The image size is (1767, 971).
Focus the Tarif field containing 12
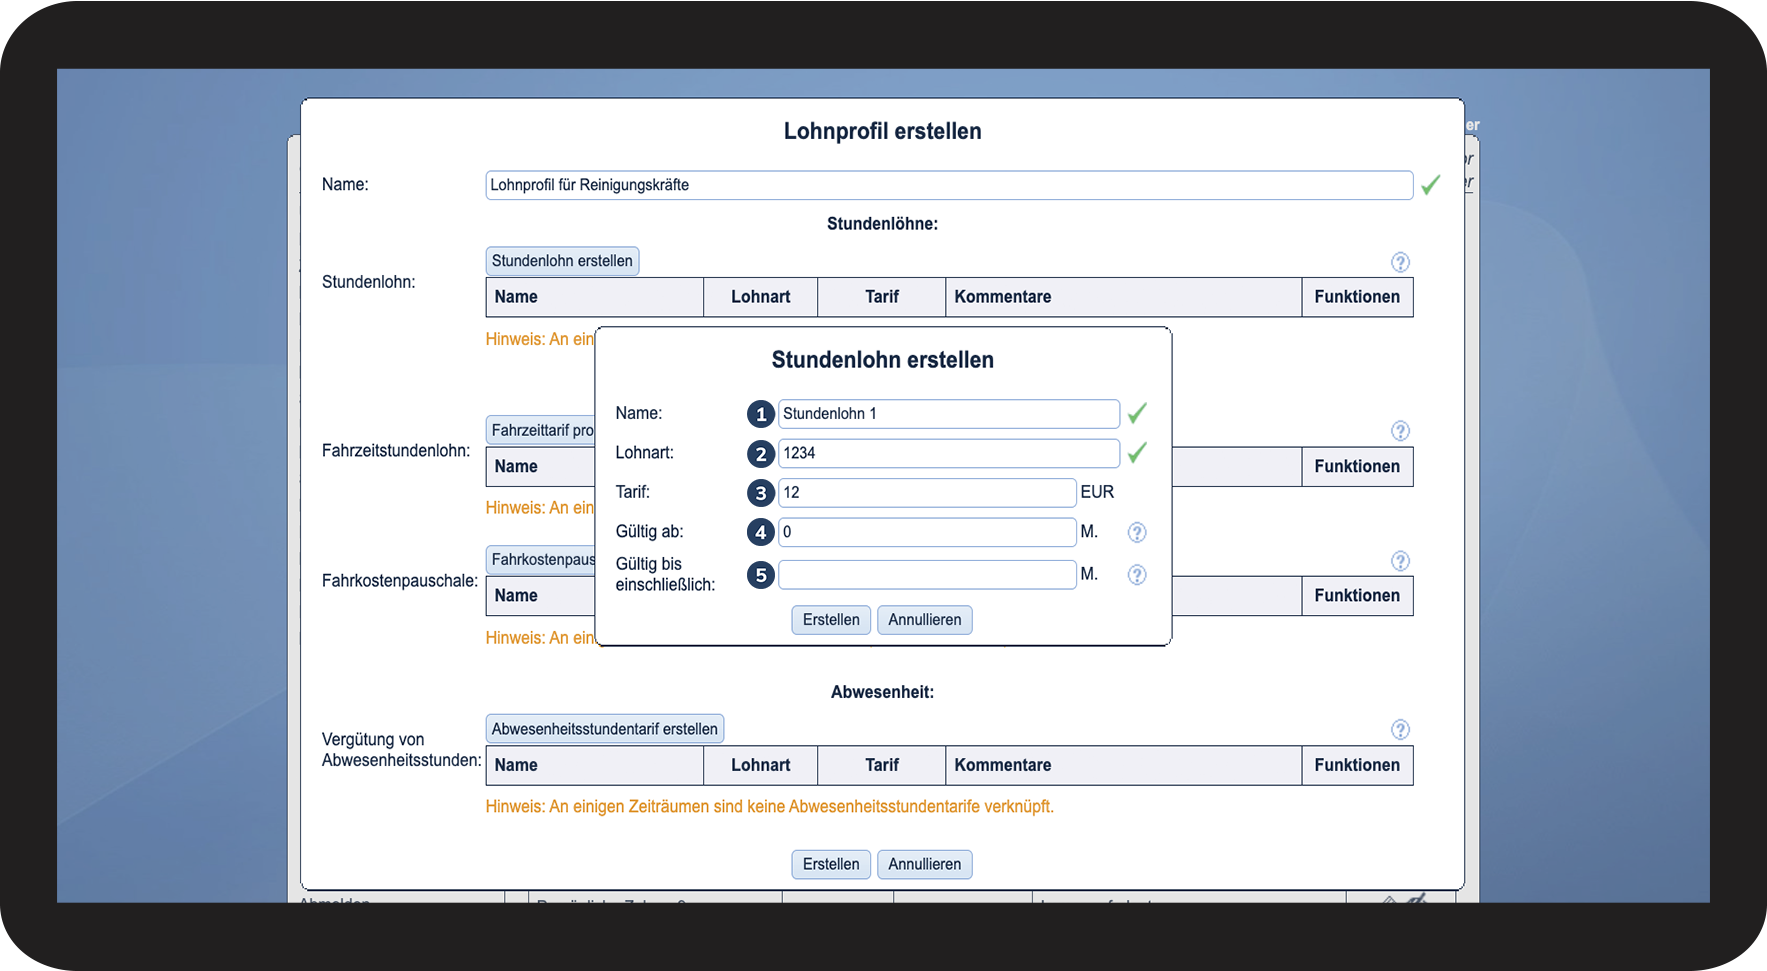tap(927, 492)
